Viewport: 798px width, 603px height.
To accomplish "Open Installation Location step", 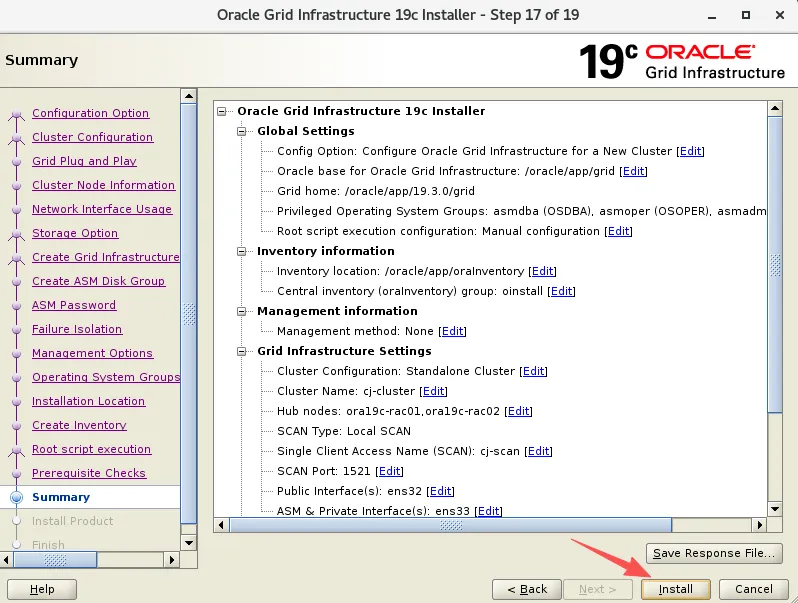I will point(89,400).
